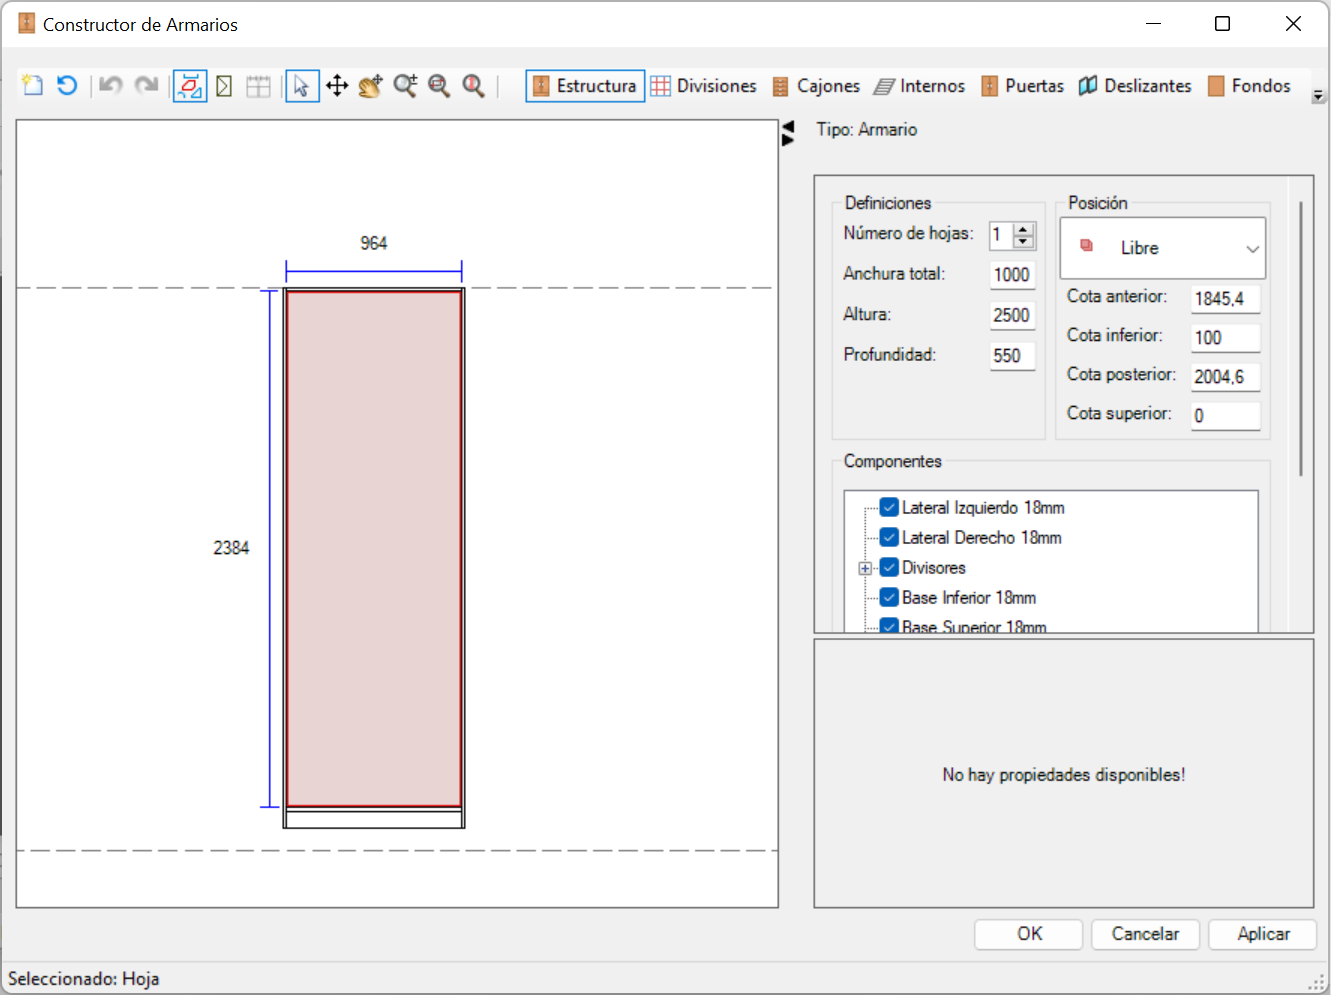Click the 964 width dimension label
The height and width of the screenshot is (995, 1331).
pyautogui.click(x=374, y=243)
